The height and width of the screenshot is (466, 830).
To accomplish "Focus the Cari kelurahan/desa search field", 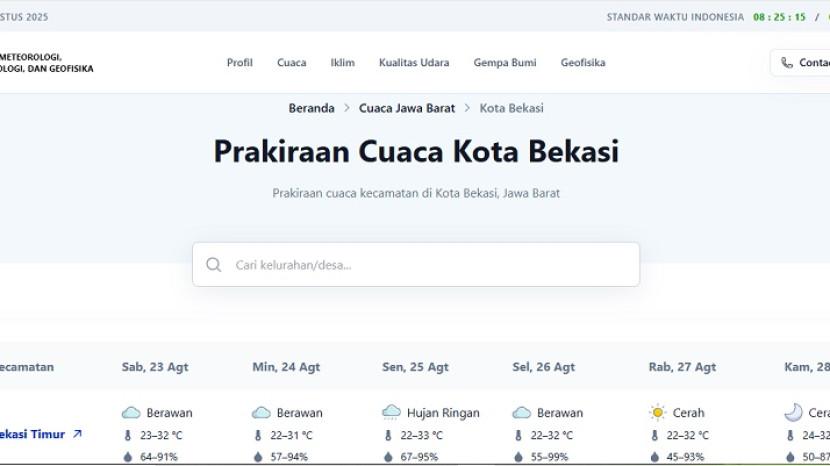I will [430, 265].
